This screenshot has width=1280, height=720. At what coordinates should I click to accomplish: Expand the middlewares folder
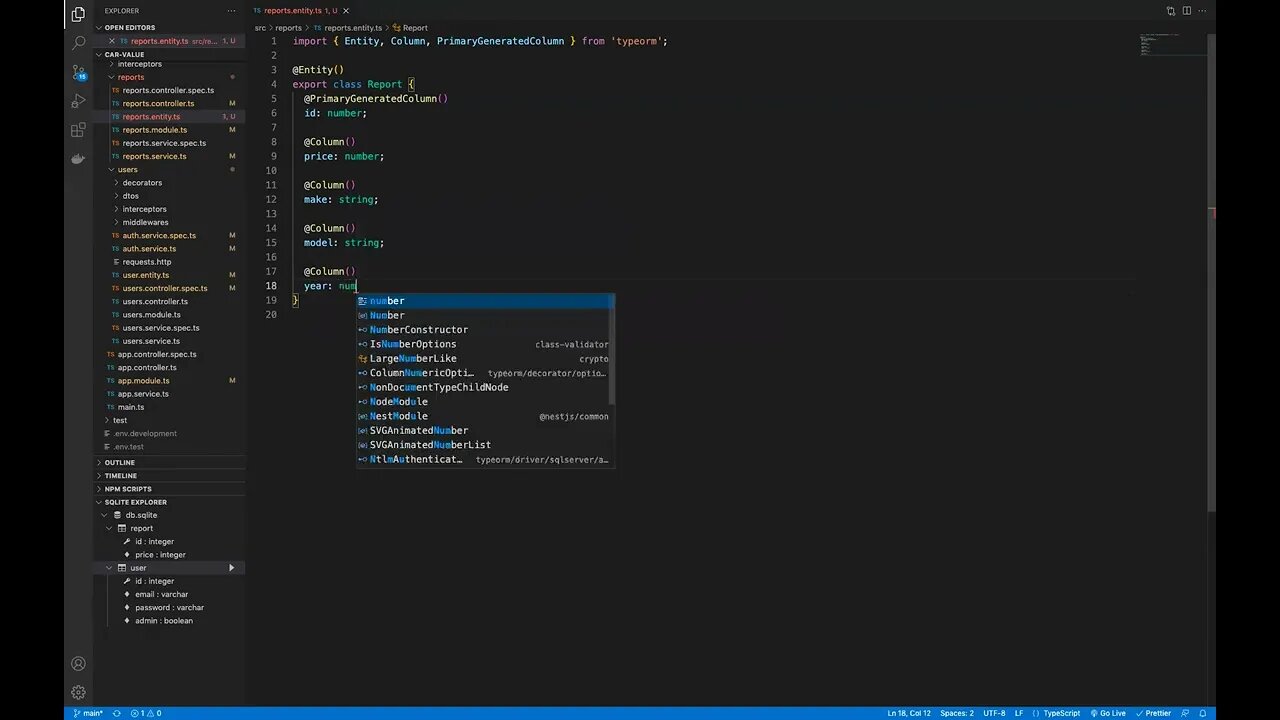tap(145, 222)
